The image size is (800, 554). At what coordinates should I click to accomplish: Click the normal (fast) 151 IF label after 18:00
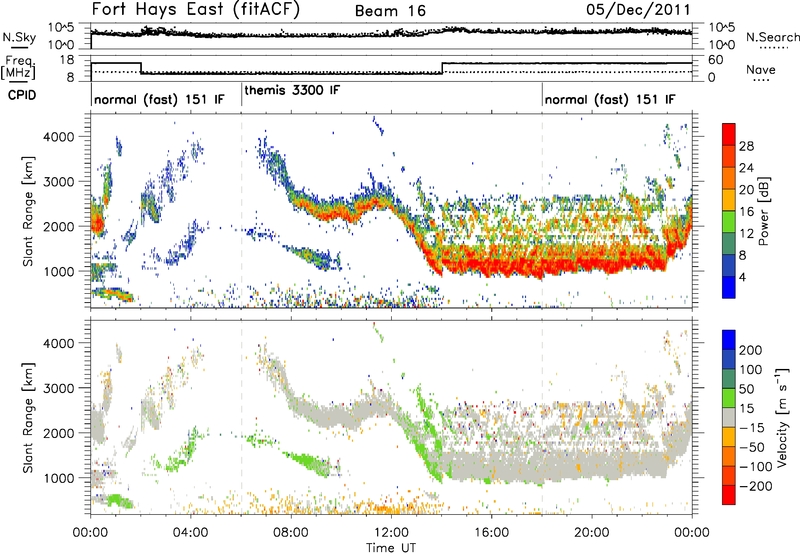coord(610,99)
